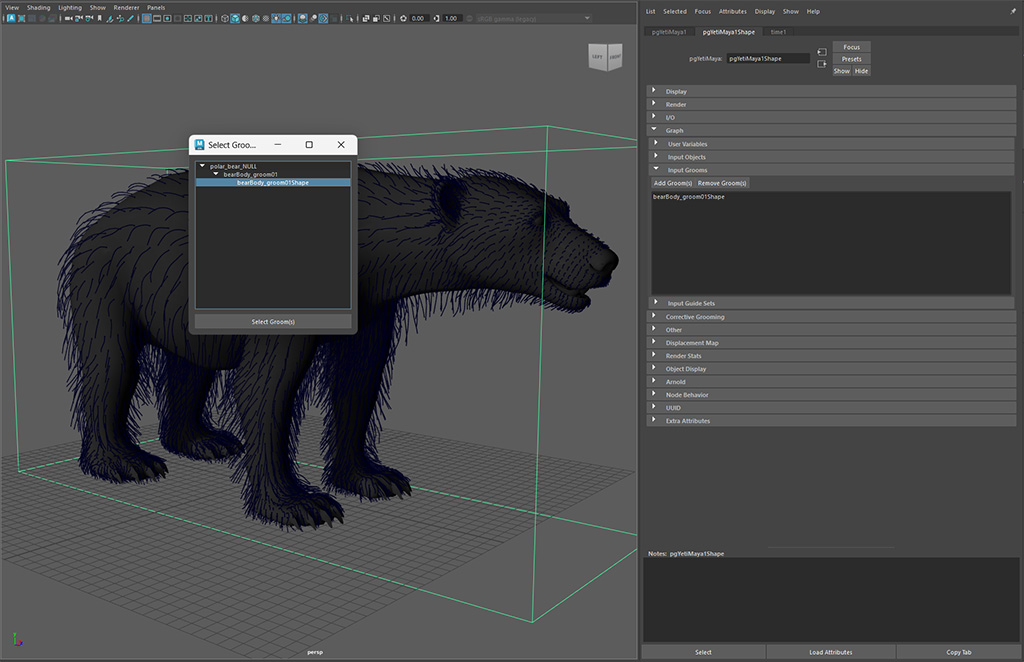Select bearBody_groom01Shape in the dialog tree
The width and height of the screenshot is (1024, 662).
coord(272,183)
